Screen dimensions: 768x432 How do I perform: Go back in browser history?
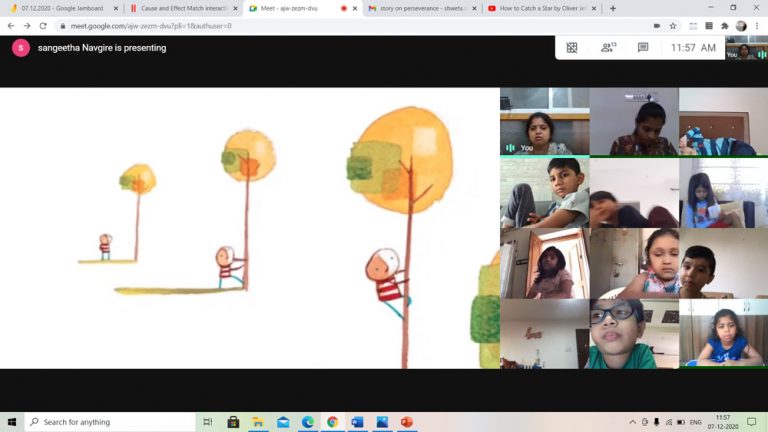[11, 26]
